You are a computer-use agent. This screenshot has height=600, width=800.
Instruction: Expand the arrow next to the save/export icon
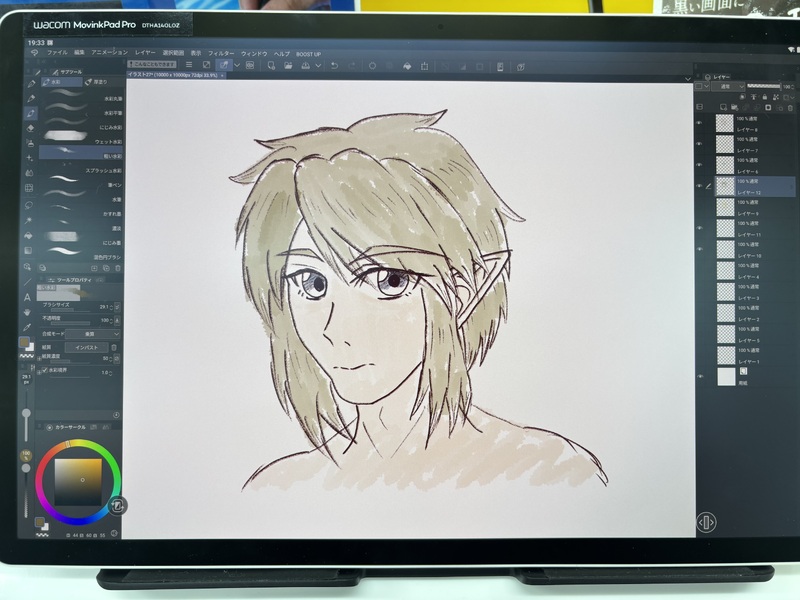pyautogui.click(x=318, y=66)
